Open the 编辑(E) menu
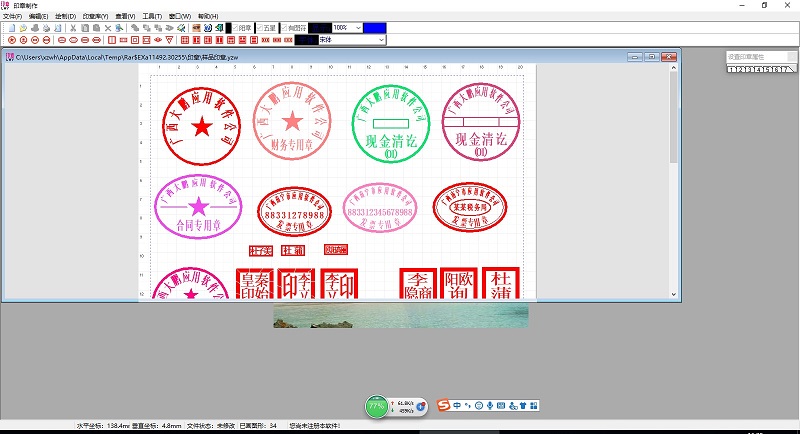The image size is (800, 434). pos(38,16)
